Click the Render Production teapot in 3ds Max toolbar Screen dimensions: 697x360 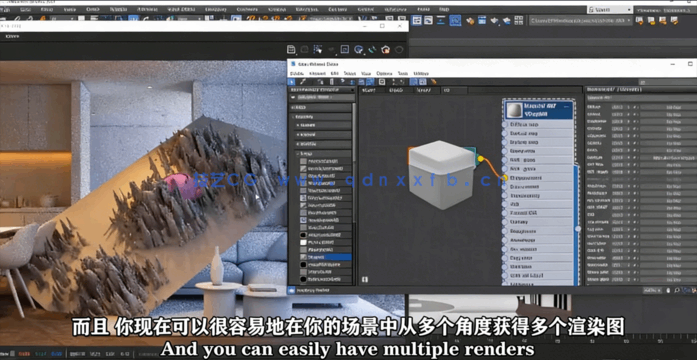(x=494, y=20)
